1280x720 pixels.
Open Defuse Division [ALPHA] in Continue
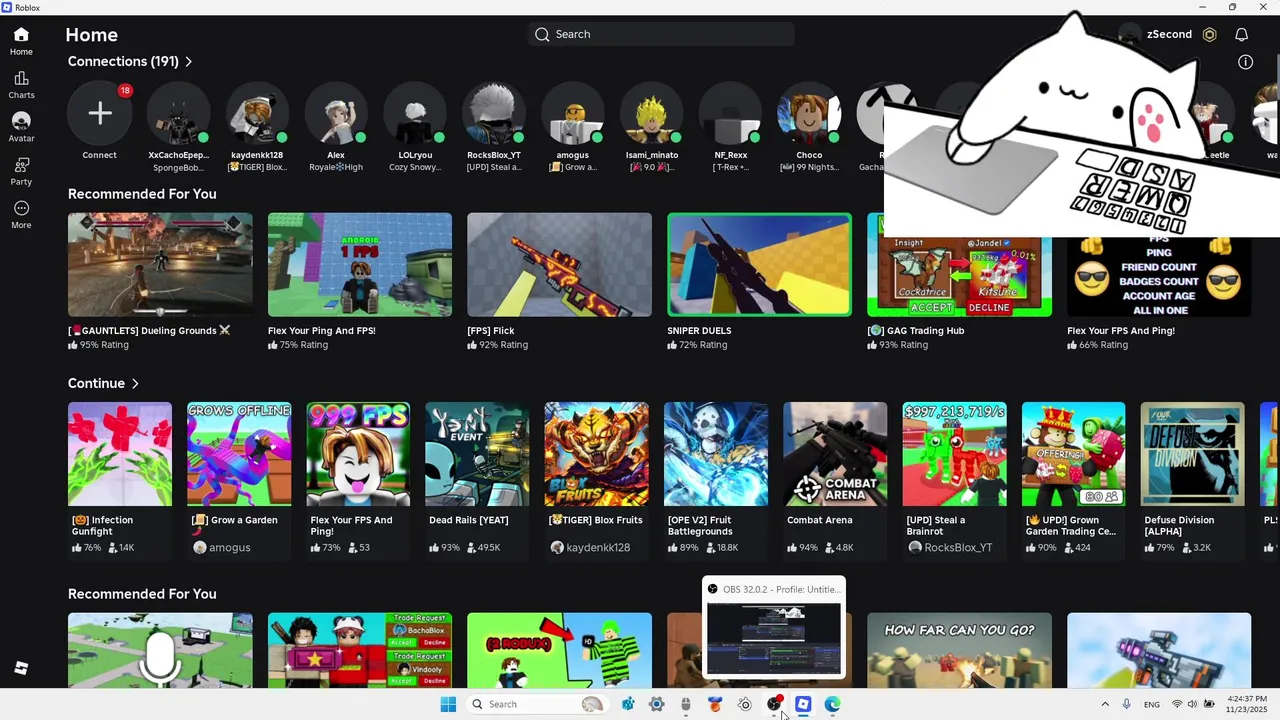(x=1193, y=454)
